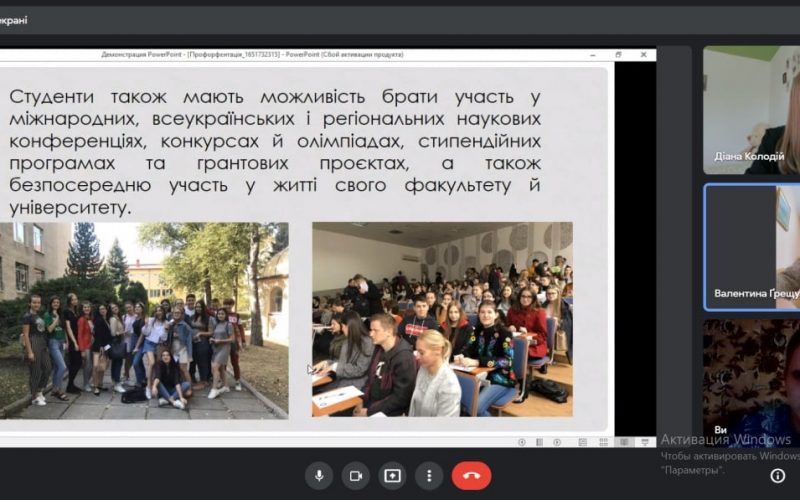Click the slide paragraph starting with "Студенти також"
The width and height of the screenshot is (800, 500).
[x=275, y=152]
